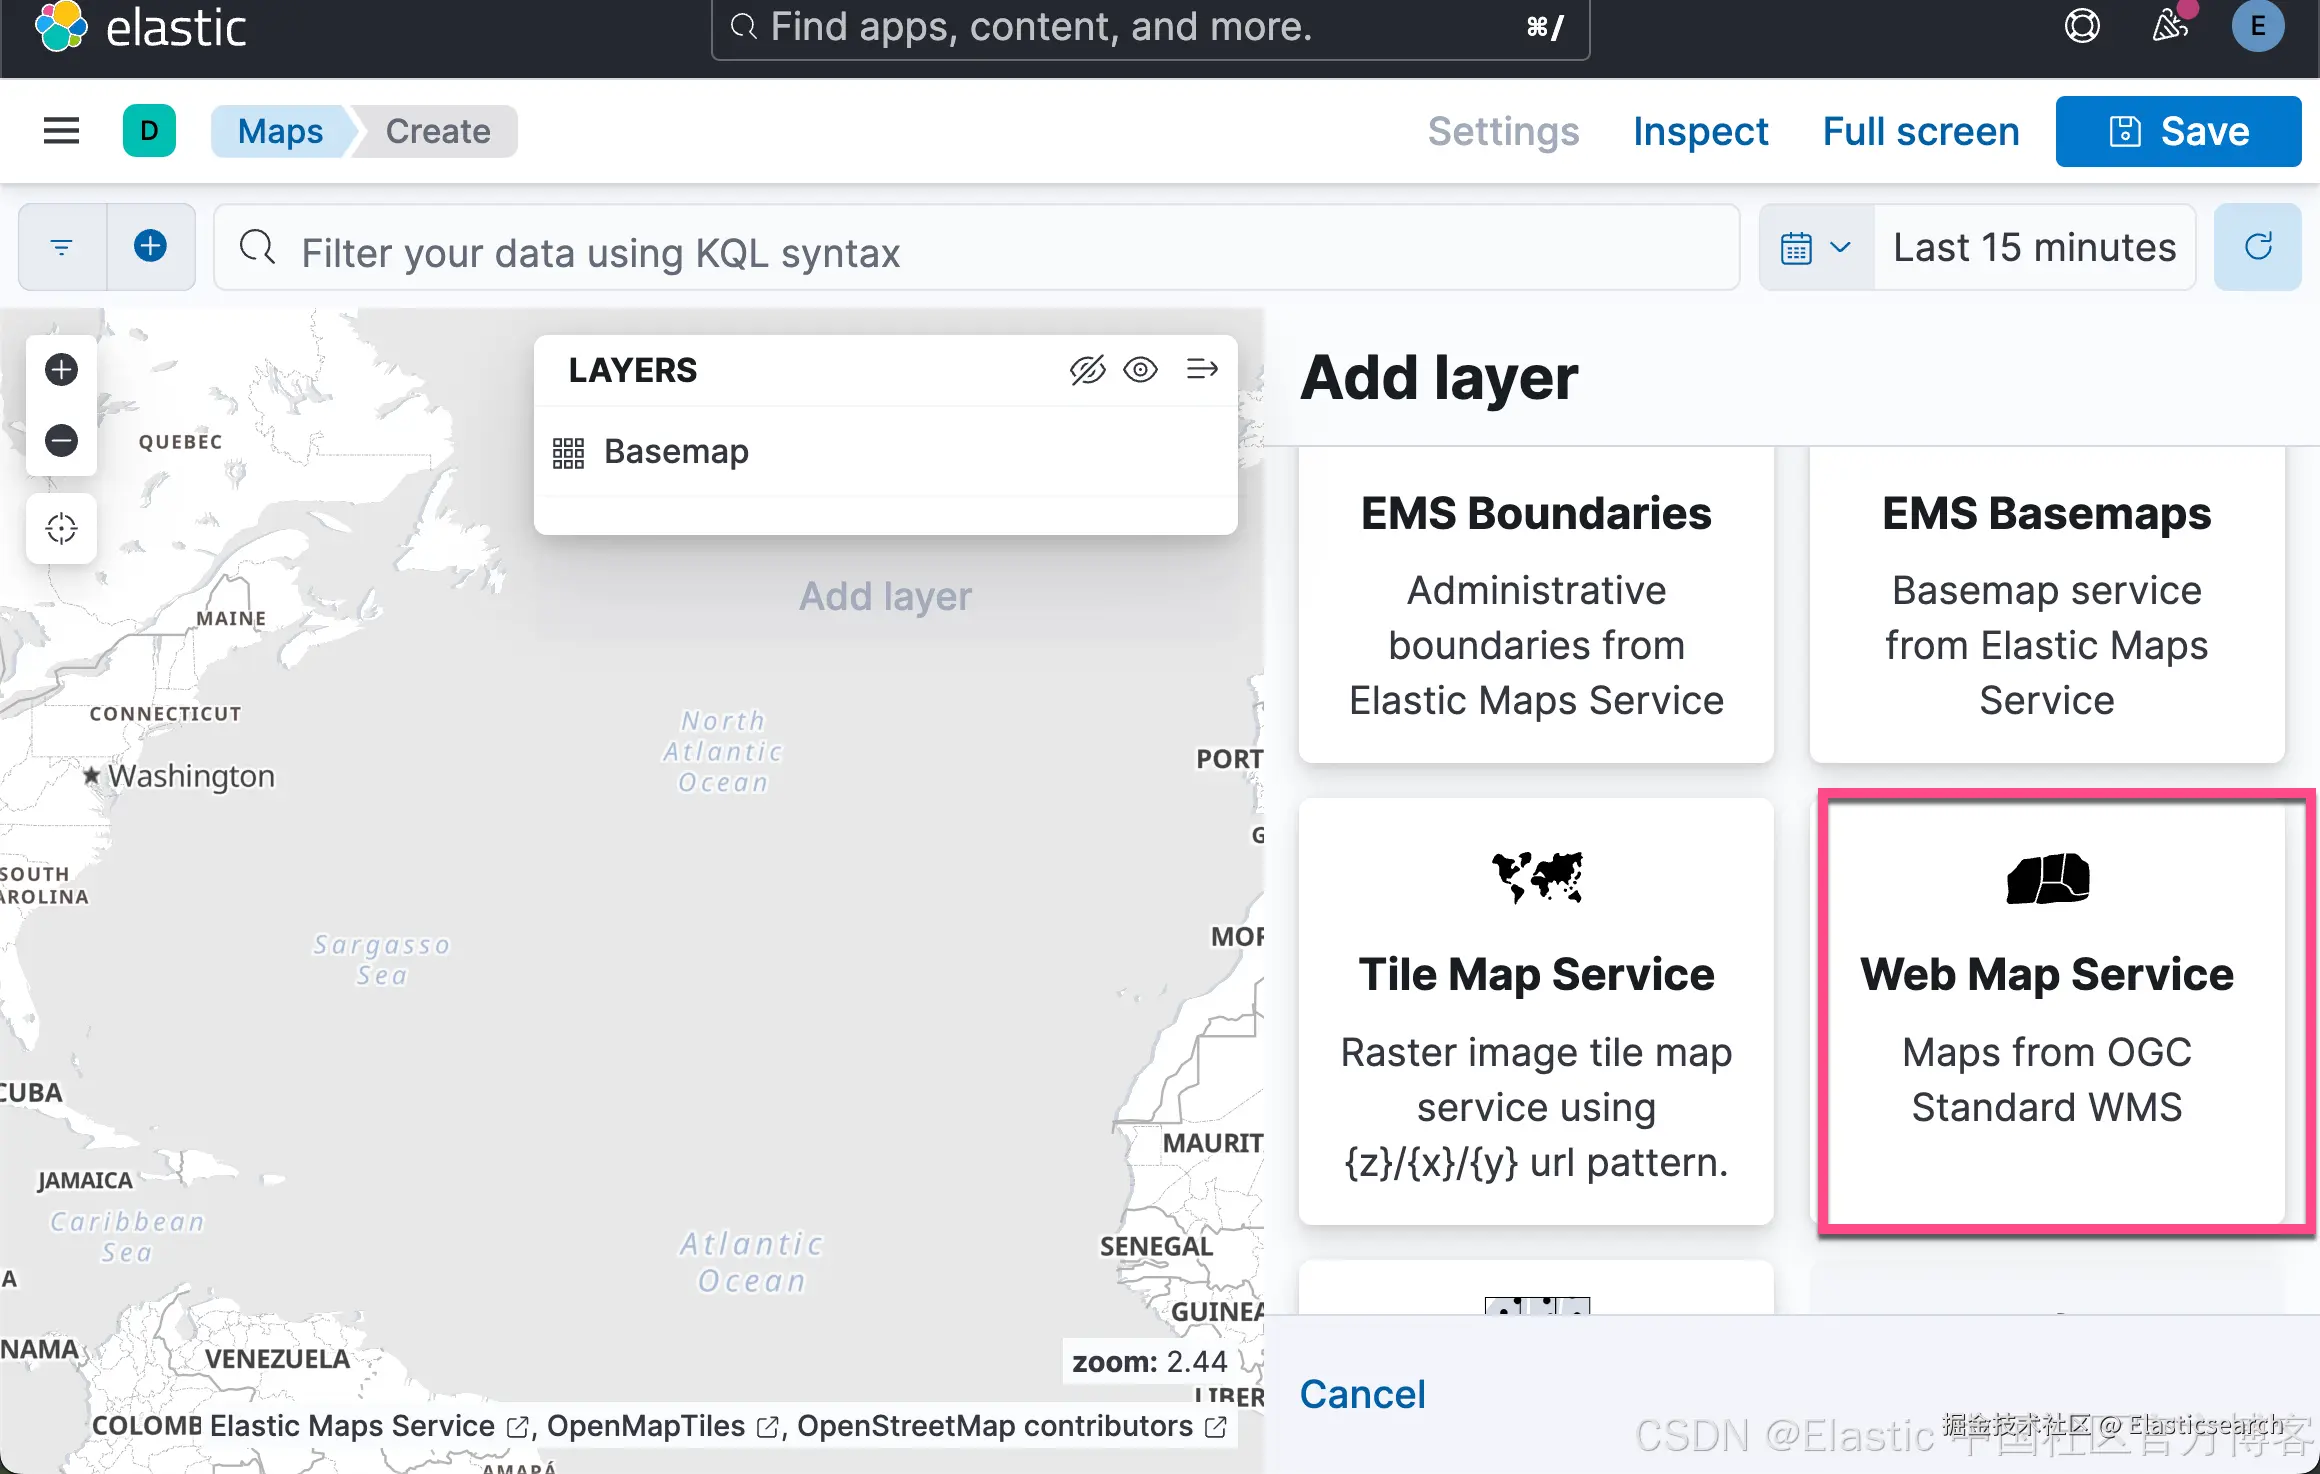This screenshot has width=2320, height=1474.
Task: Click the refresh query button
Action: [x=2258, y=247]
